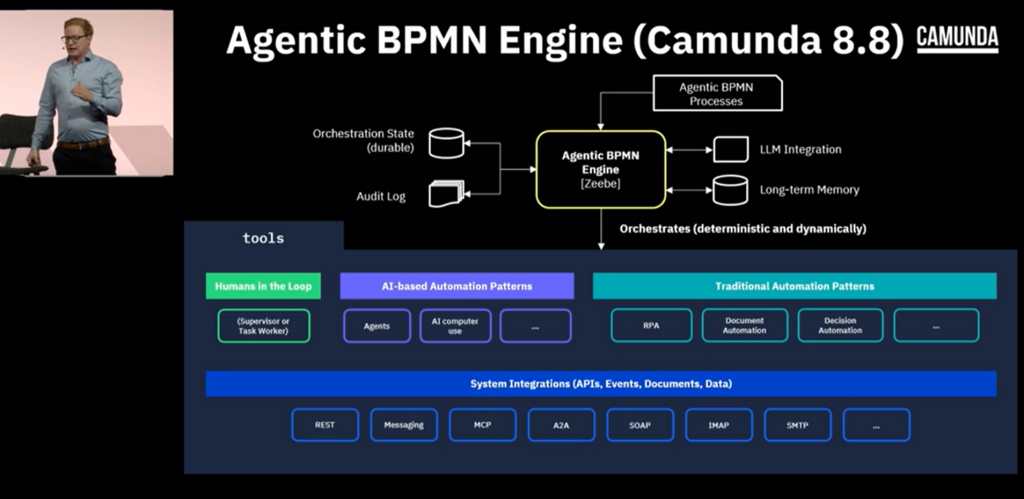The width and height of the screenshot is (1024, 499).
Task: Select the AI computer use box
Action: click(x=455, y=326)
